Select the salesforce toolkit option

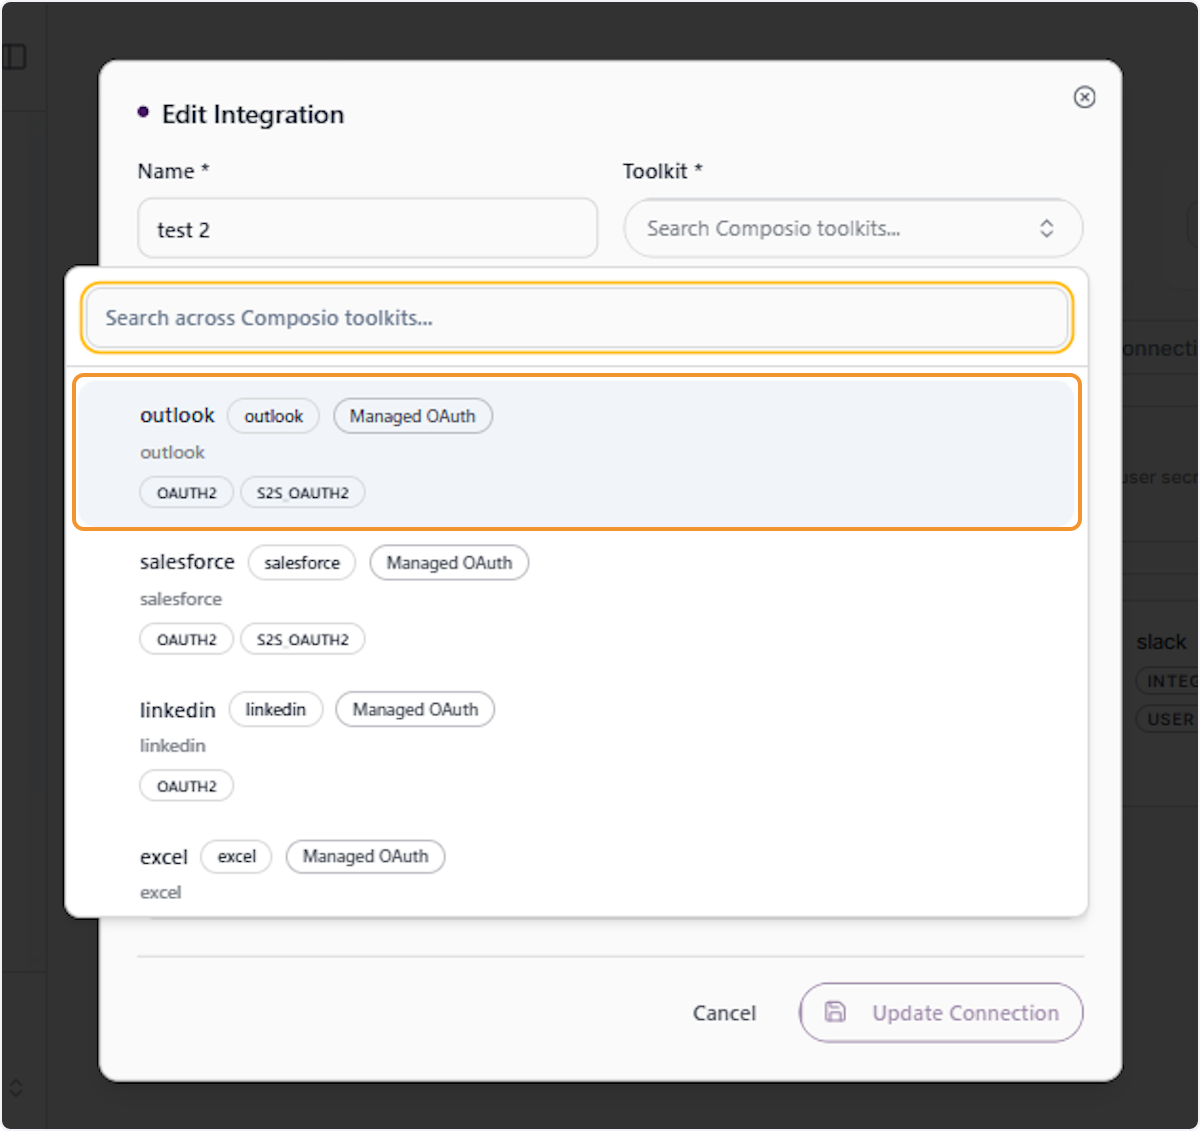[x=577, y=599]
